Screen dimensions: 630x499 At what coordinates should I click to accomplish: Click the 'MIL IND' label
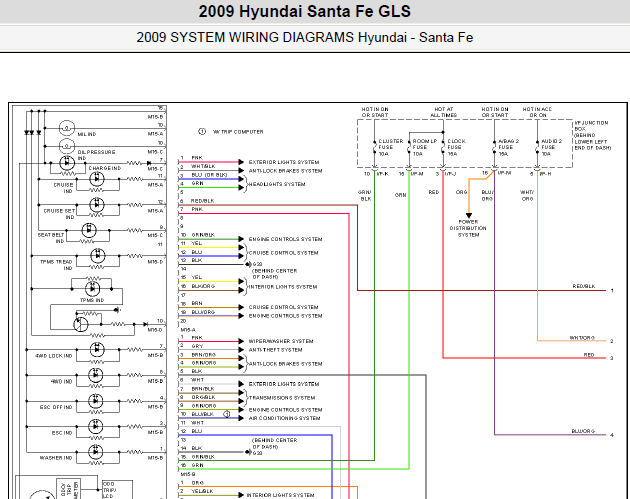(87, 134)
